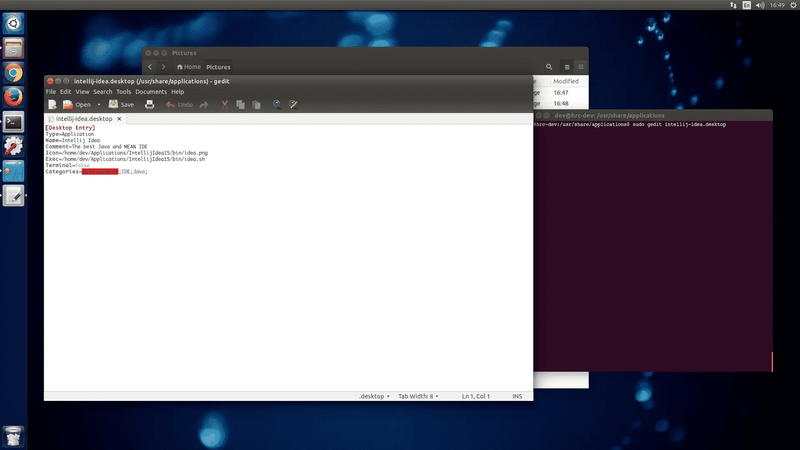Click the Print icon in gedit toolbar
800x450 pixels.
pos(150,104)
